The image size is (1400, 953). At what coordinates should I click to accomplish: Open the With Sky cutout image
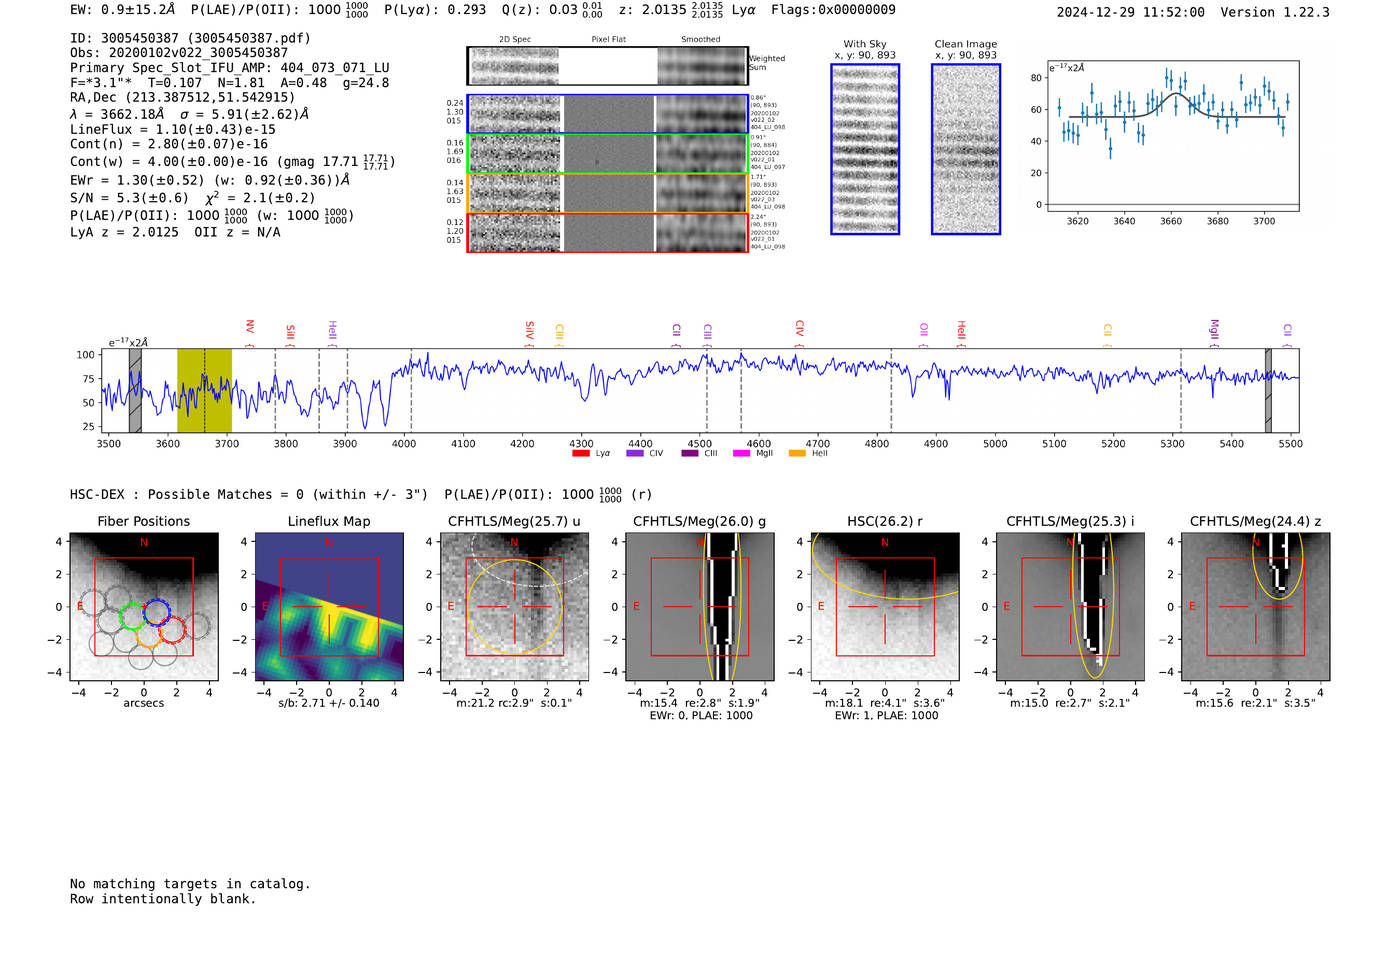click(865, 149)
